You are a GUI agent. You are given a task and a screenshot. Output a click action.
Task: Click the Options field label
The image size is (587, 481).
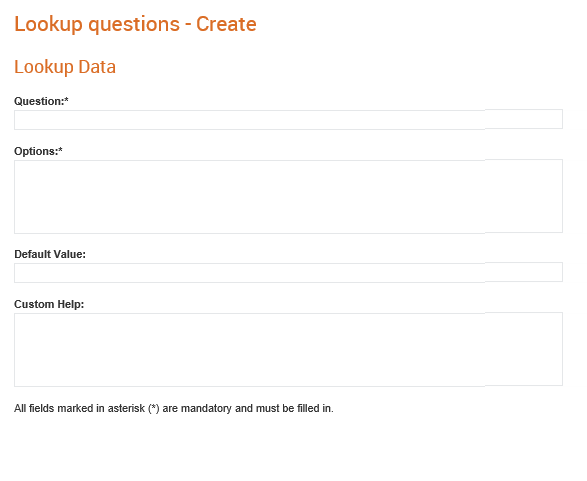[38, 151]
